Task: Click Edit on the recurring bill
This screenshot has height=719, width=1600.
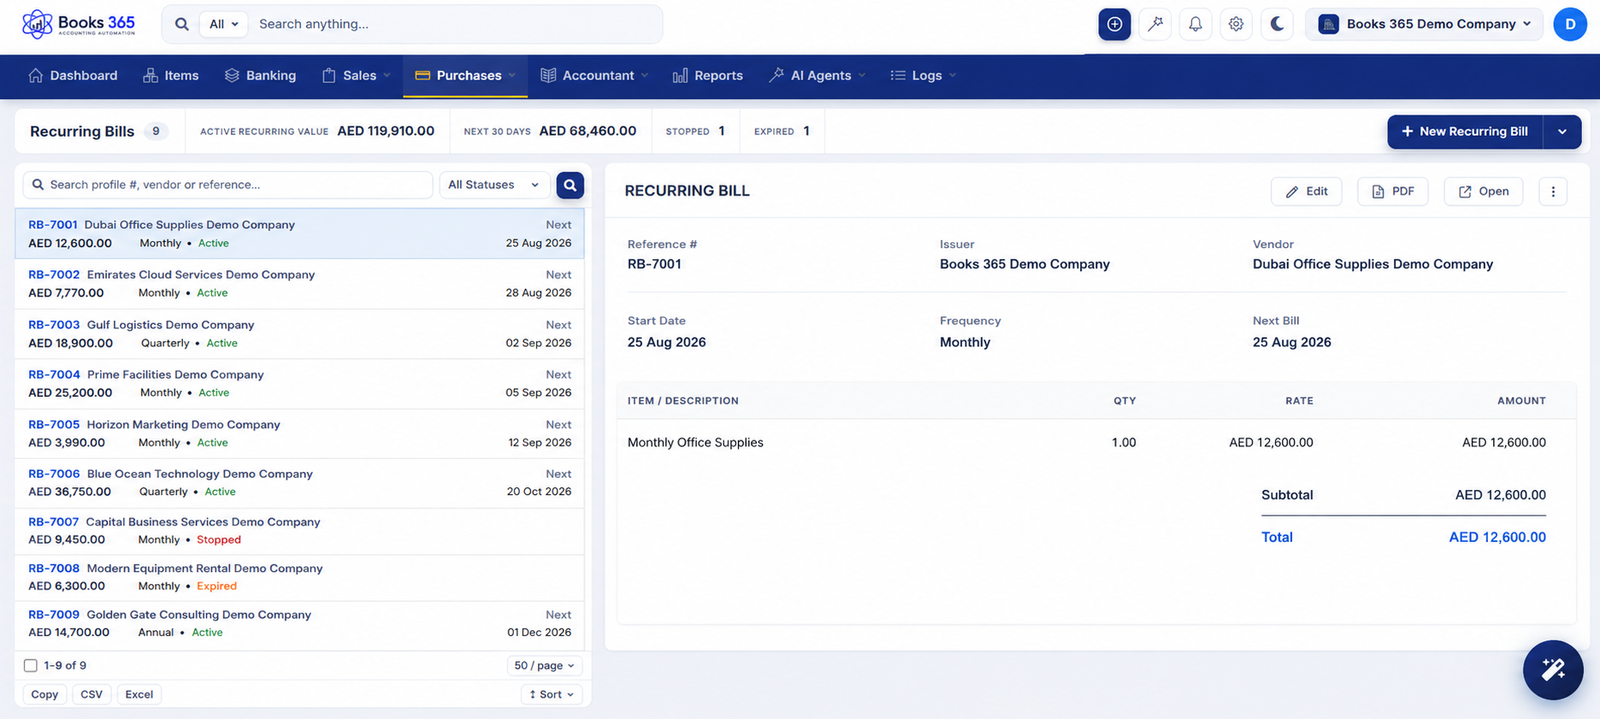Action: pyautogui.click(x=1307, y=192)
